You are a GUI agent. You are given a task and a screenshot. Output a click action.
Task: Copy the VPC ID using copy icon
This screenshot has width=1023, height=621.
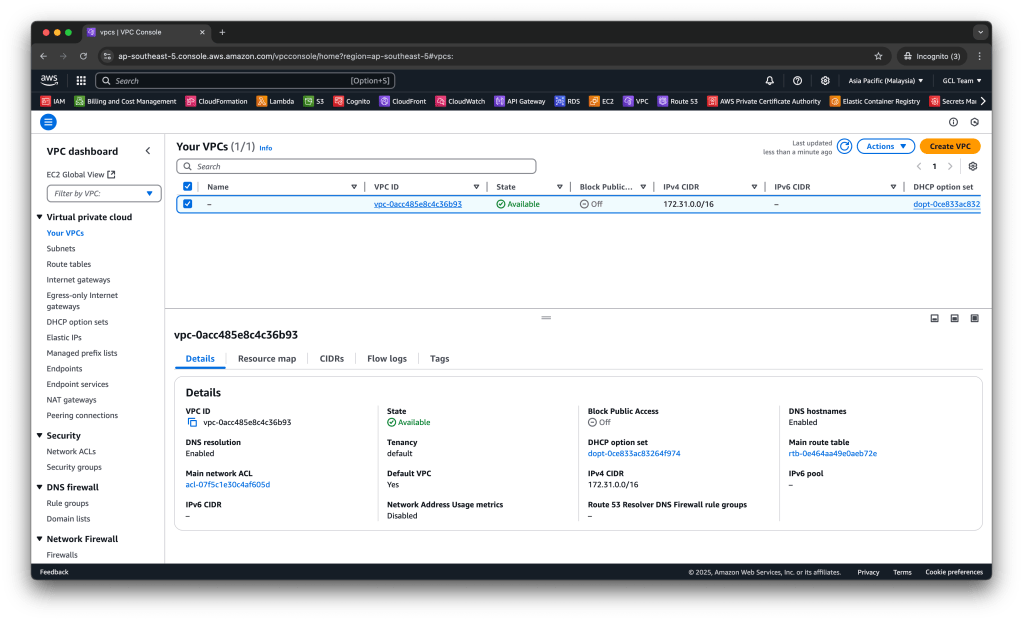pyautogui.click(x=192, y=423)
